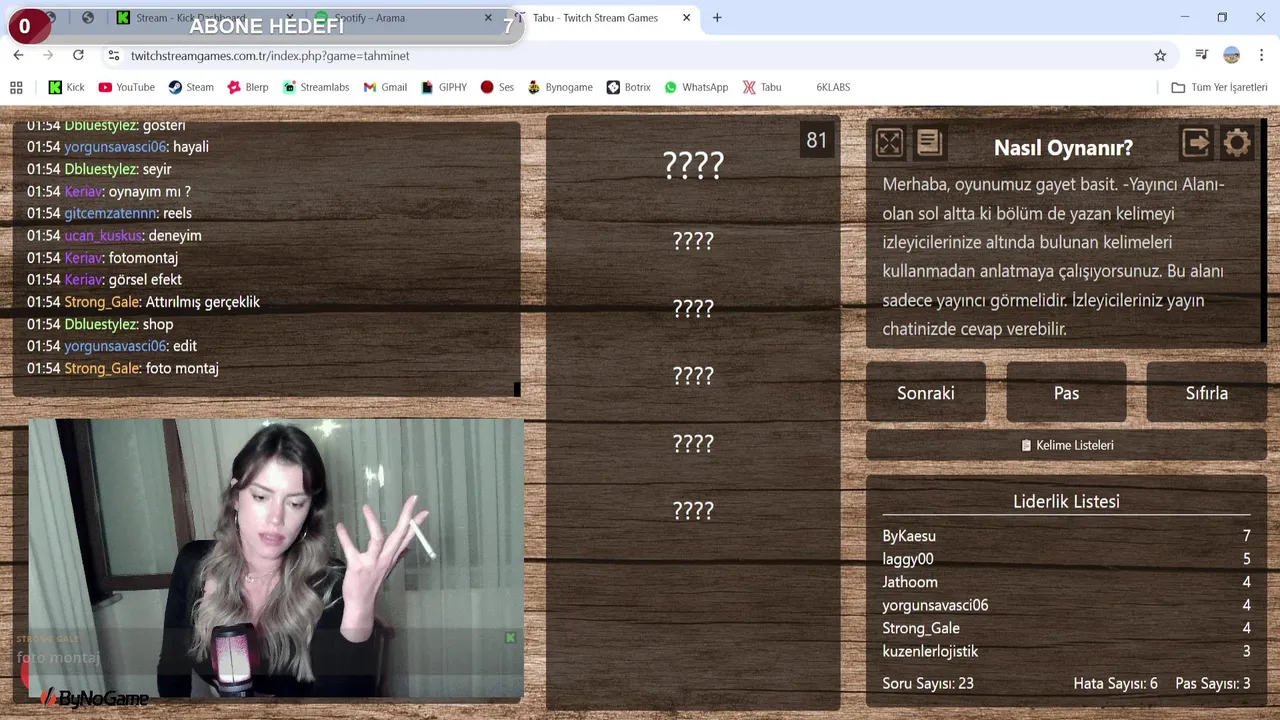Open the WhatsApp bookmark
Screen dimensions: 1280x720
click(x=696, y=87)
